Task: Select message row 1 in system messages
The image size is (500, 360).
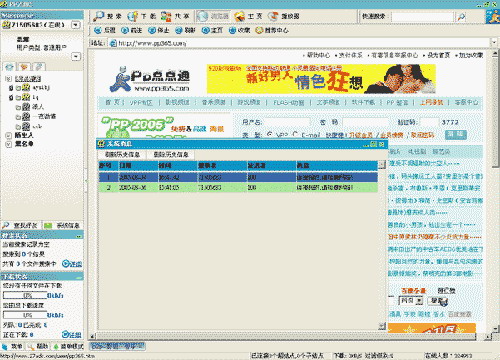Action: (238, 177)
